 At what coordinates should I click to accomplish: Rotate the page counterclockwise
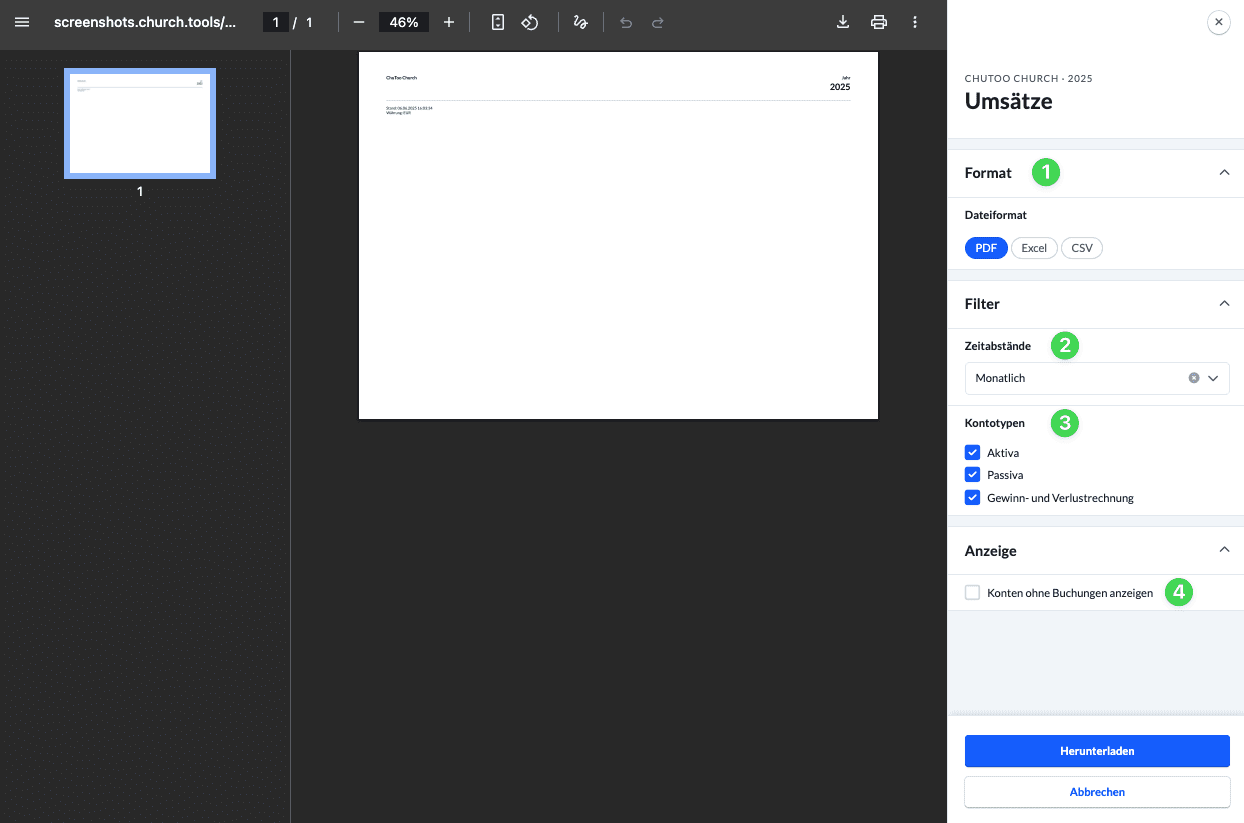click(x=531, y=22)
